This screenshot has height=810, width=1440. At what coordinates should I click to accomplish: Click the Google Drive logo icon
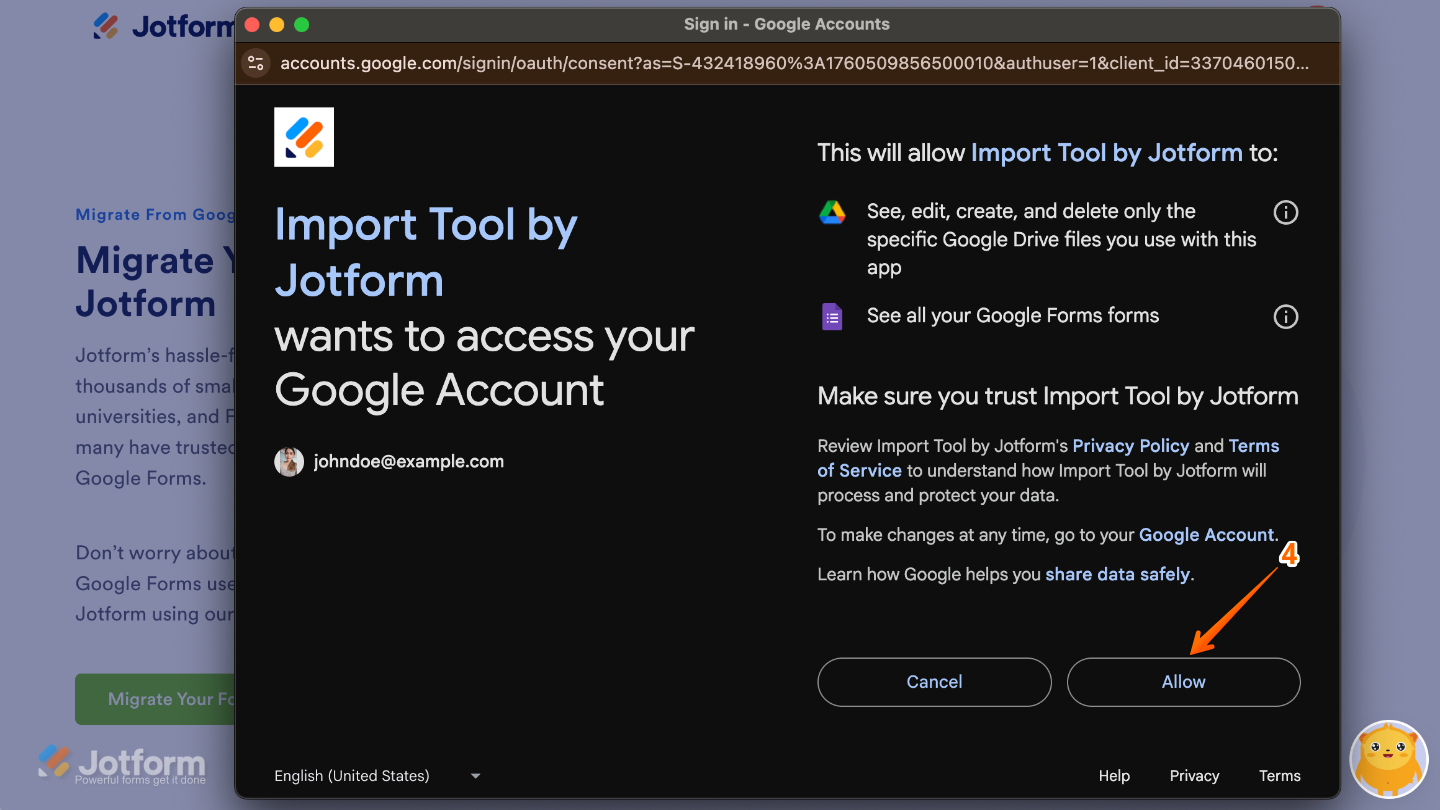point(832,212)
